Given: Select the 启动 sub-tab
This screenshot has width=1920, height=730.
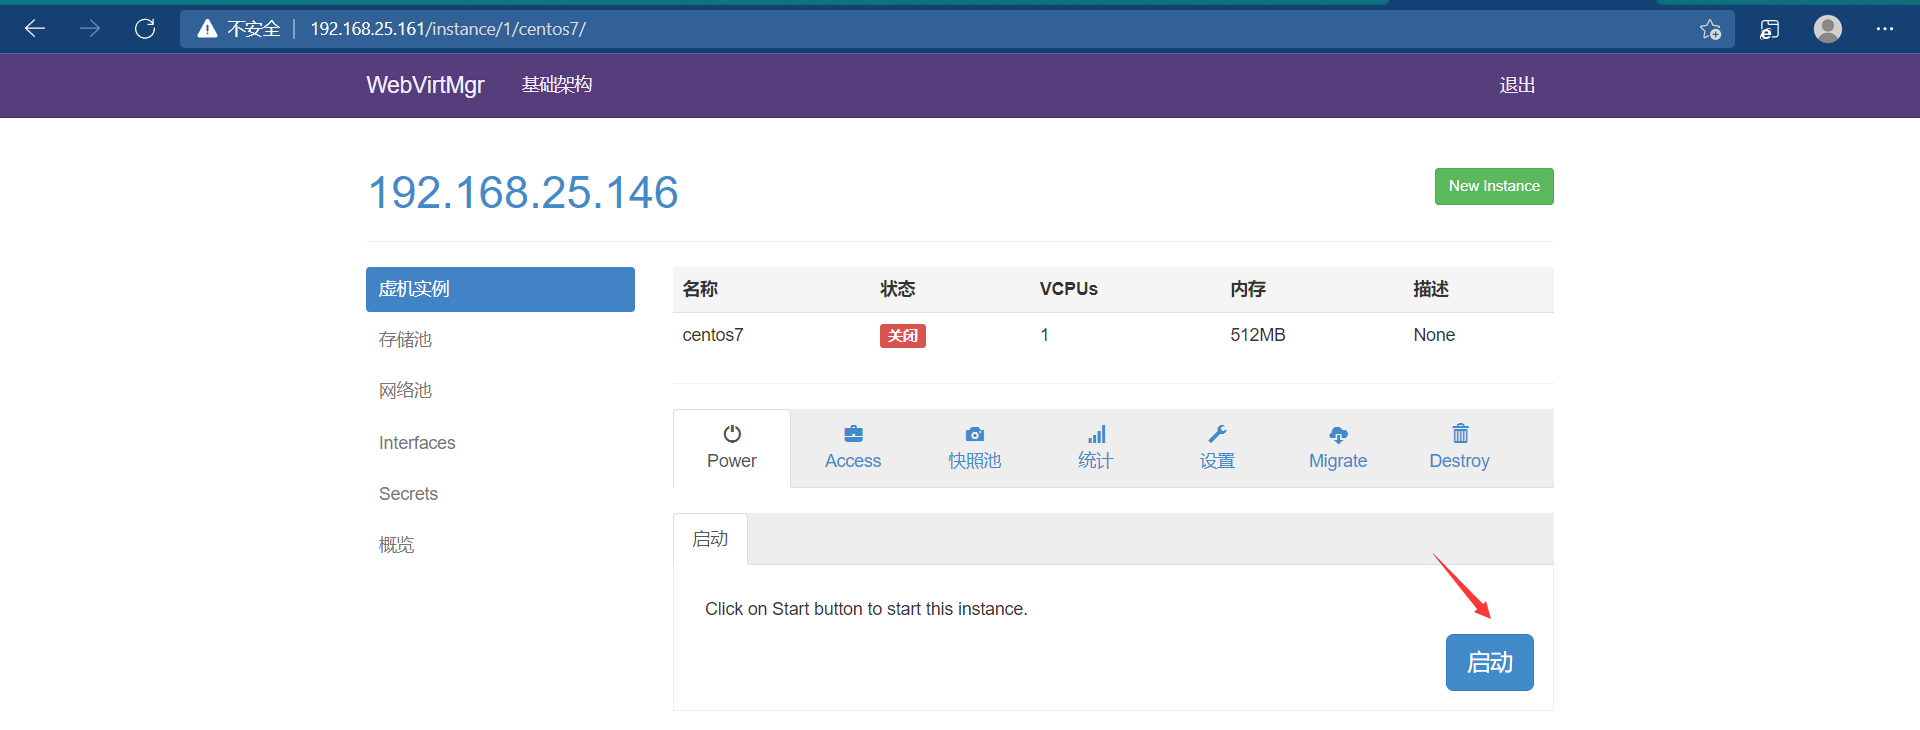Looking at the screenshot, I should click(x=710, y=539).
